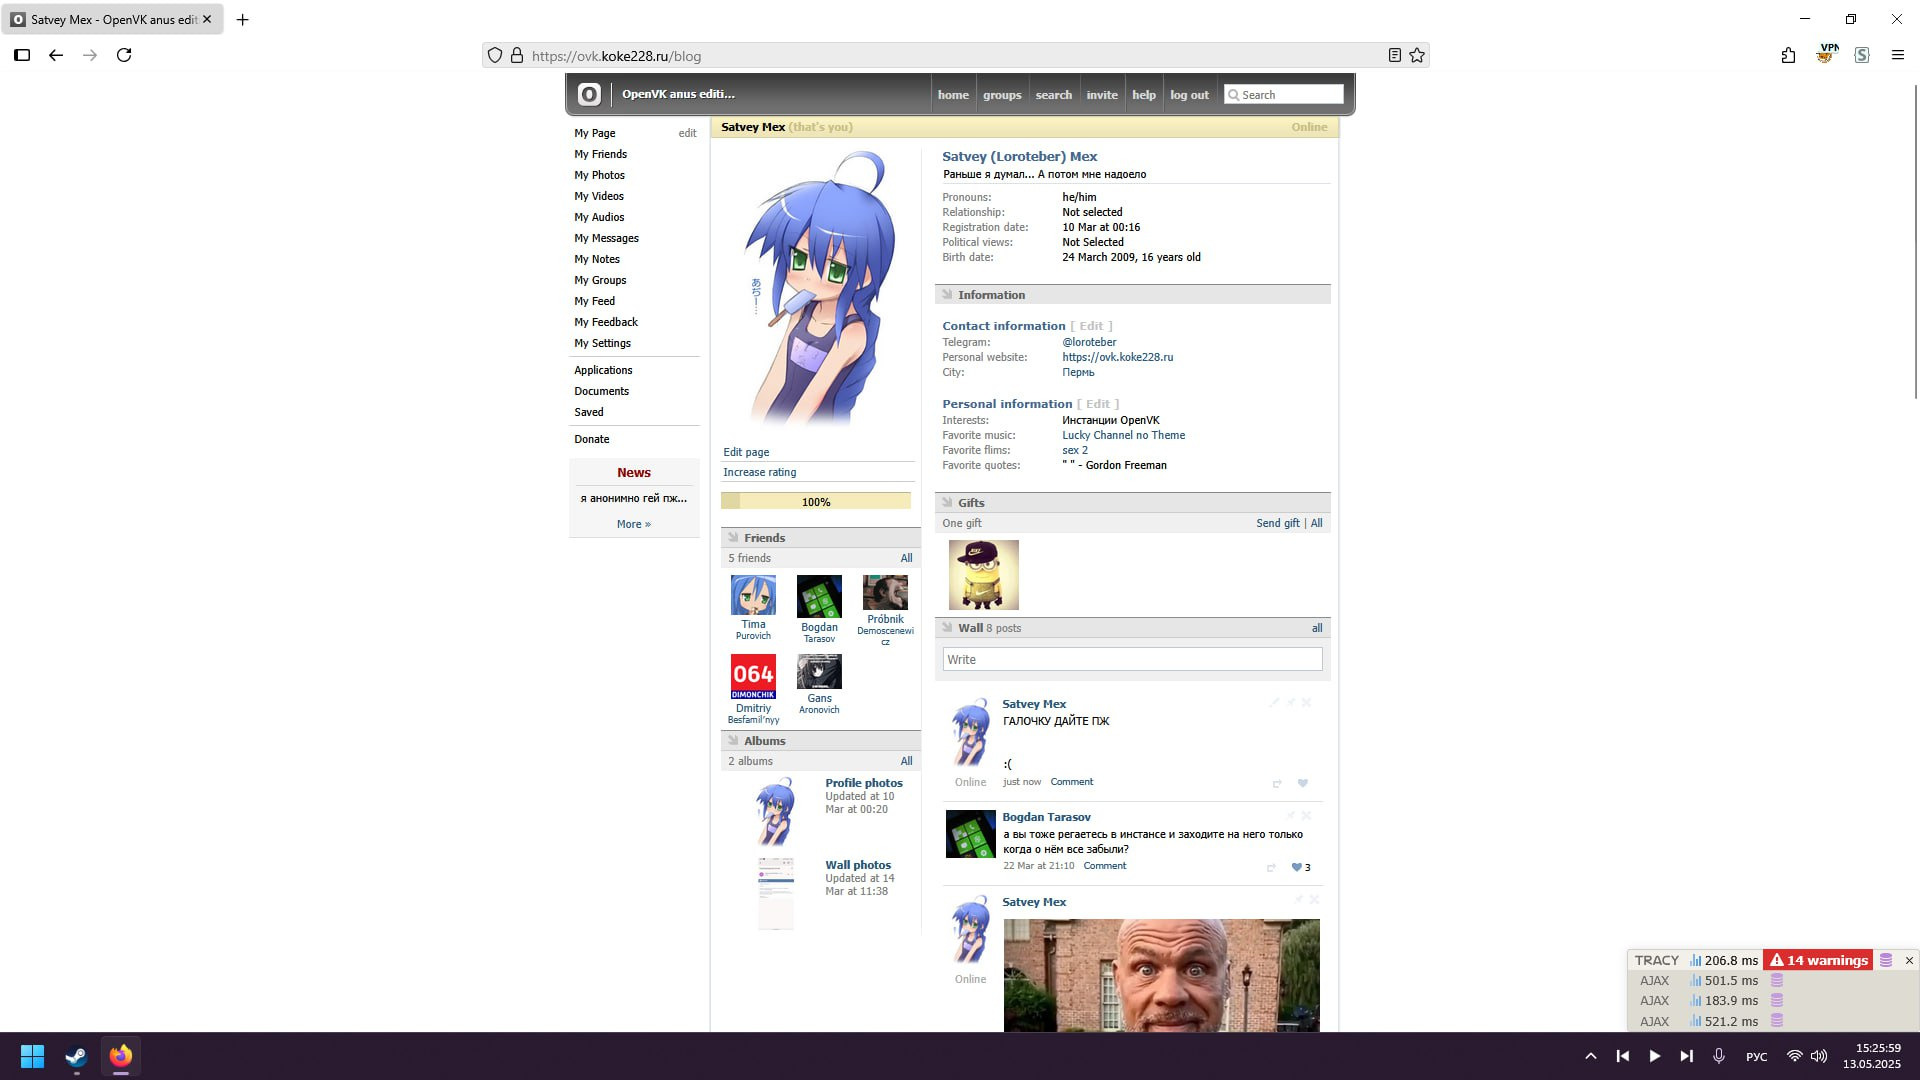Open Steam from the taskbar
This screenshot has height=1080, width=1920.
[x=76, y=1056]
